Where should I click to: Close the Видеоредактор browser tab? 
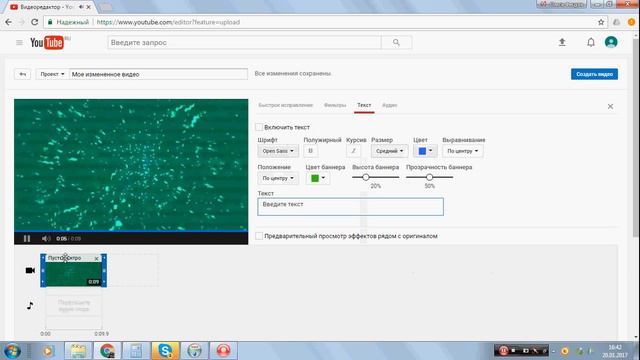click(x=89, y=7)
